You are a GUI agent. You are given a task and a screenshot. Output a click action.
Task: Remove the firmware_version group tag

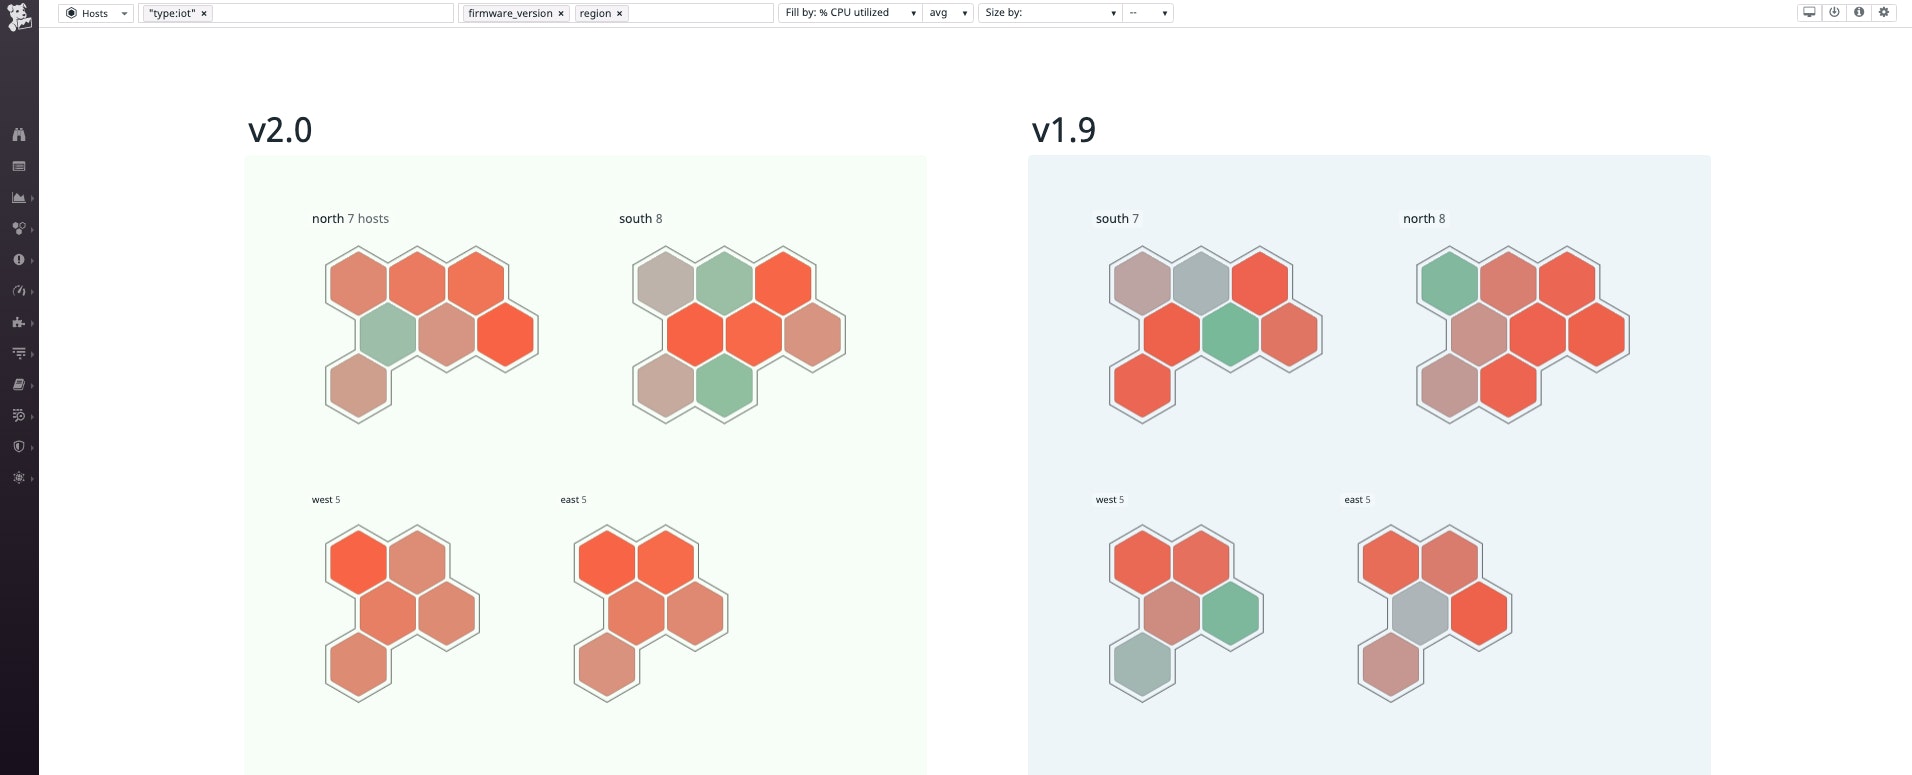click(x=561, y=14)
